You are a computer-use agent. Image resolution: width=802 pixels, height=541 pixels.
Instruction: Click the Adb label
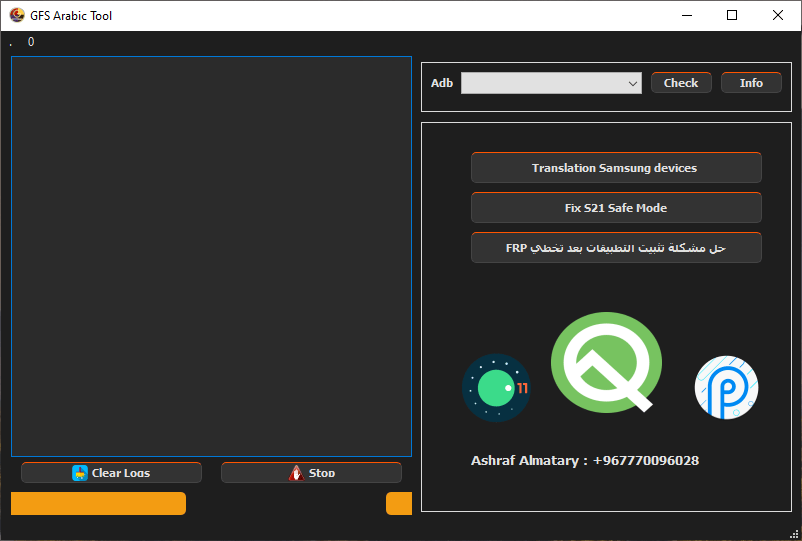(x=442, y=83)
